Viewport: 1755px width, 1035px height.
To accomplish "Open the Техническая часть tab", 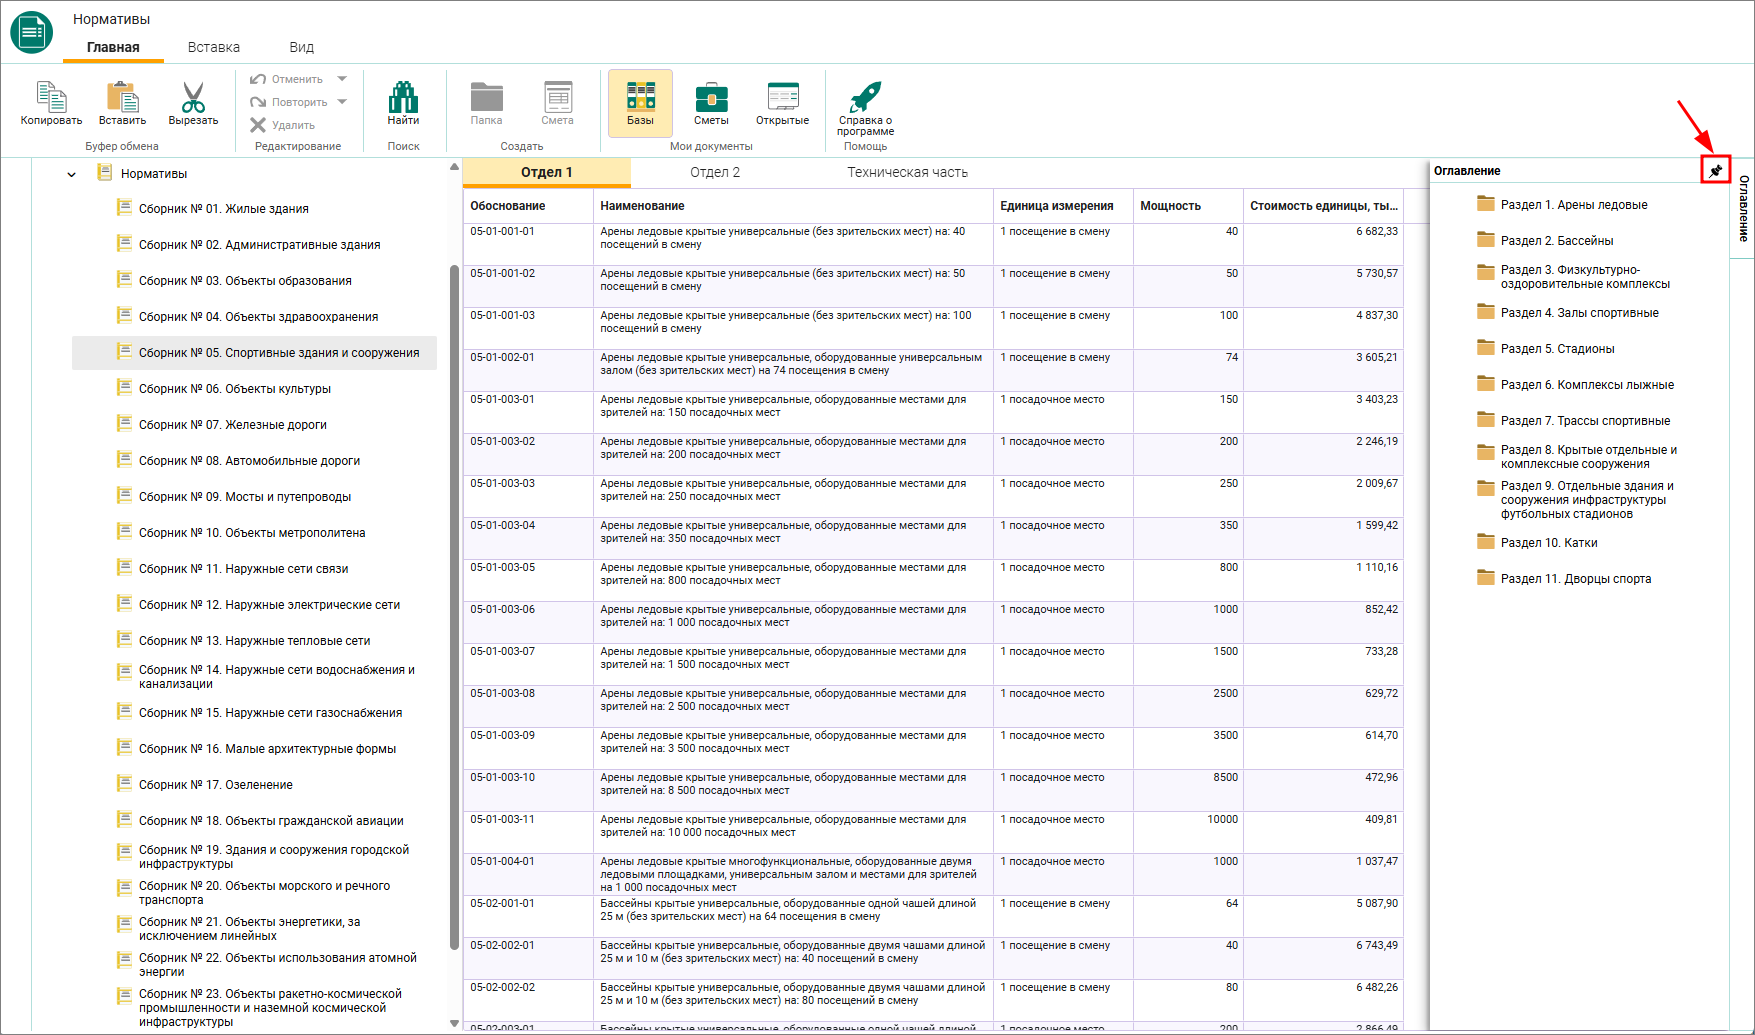I will click(x=908, y=172).
